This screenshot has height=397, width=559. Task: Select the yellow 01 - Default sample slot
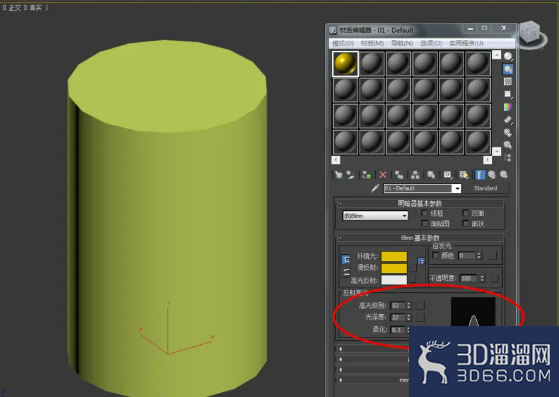click(345, 64)
